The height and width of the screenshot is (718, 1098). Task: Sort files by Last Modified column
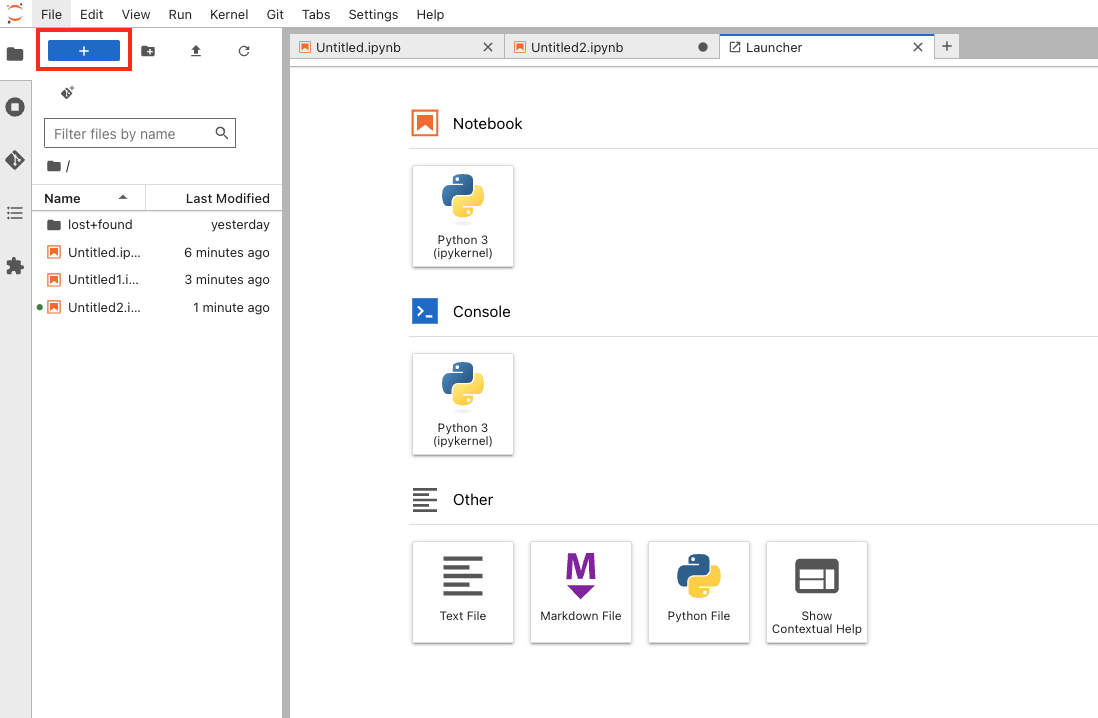tap(227, 198)
